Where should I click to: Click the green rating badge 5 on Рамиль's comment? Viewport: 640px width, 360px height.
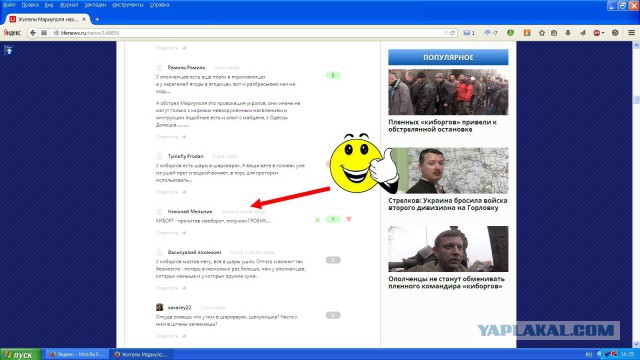pos(333,75)
